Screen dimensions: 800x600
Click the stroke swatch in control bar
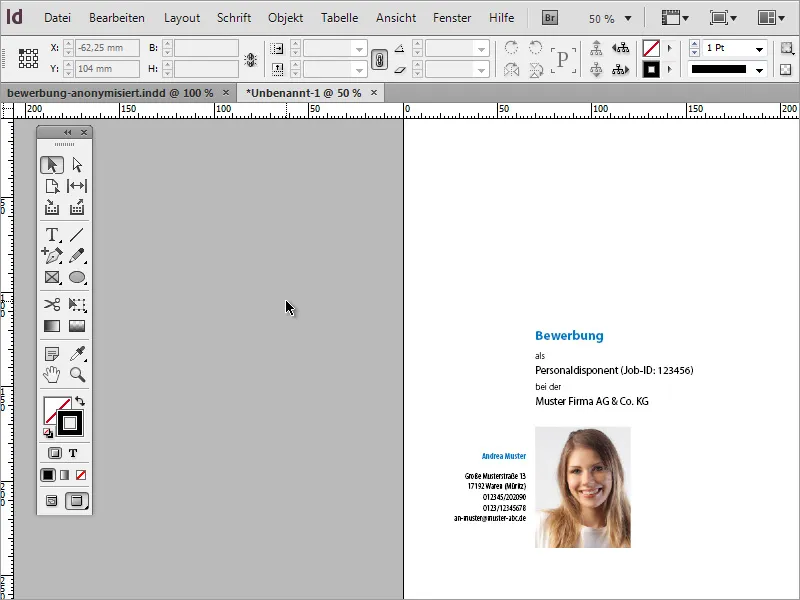[651, 69]
